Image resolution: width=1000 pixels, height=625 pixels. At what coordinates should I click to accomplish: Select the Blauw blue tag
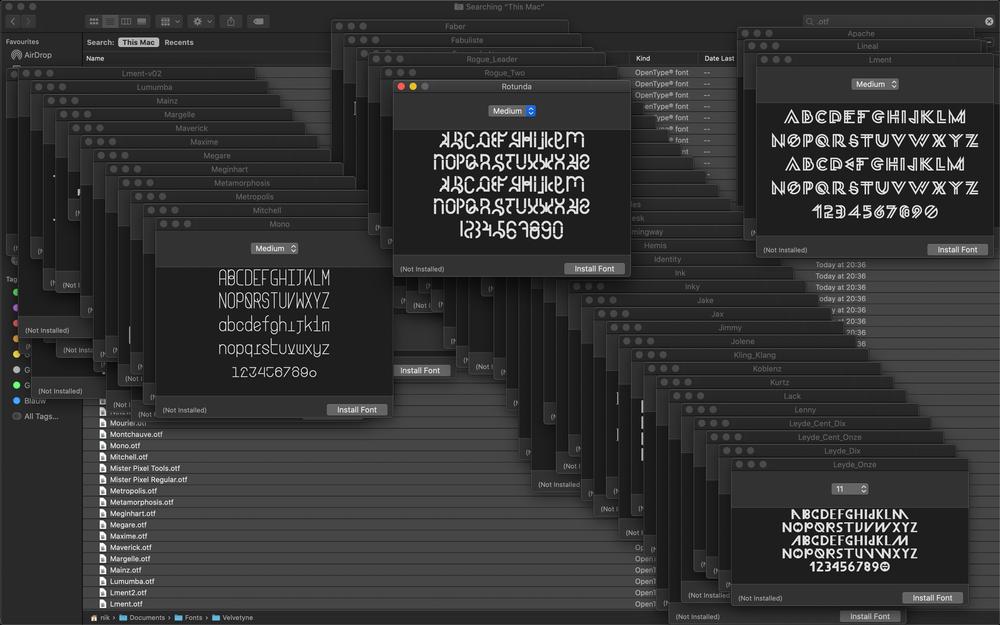click(29, 401)
